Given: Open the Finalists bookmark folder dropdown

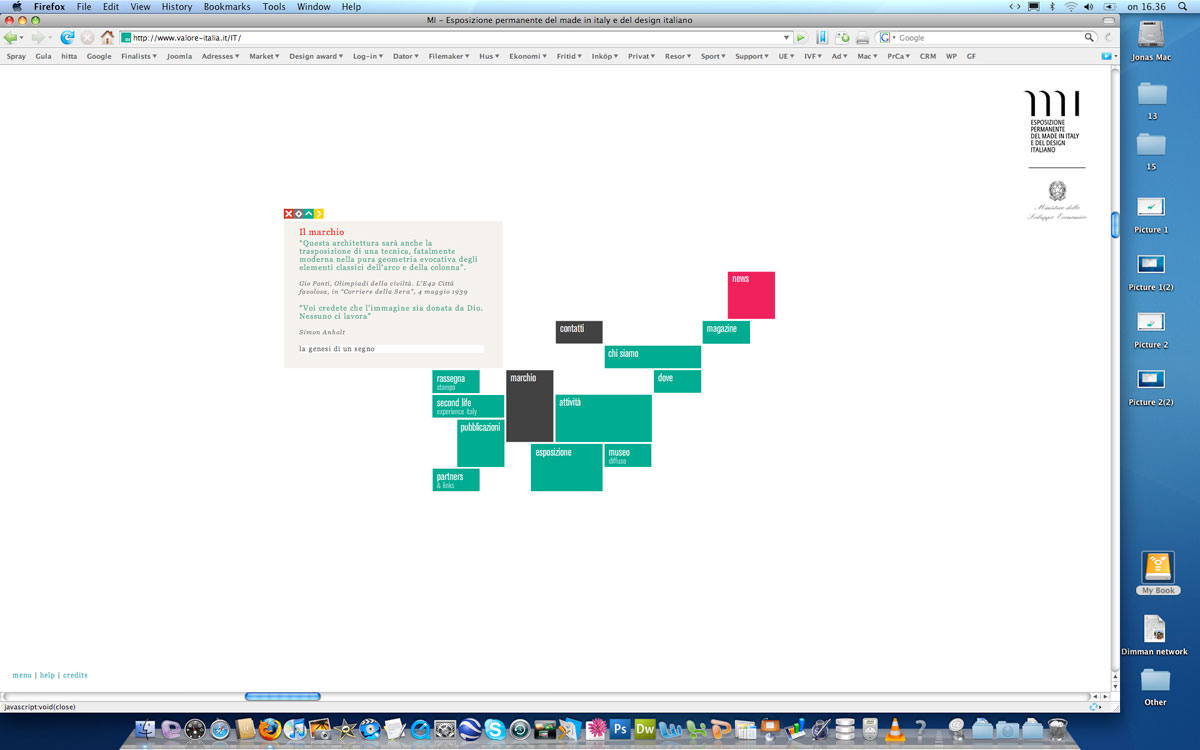Looking at the screenshot, I should point(139,57).
